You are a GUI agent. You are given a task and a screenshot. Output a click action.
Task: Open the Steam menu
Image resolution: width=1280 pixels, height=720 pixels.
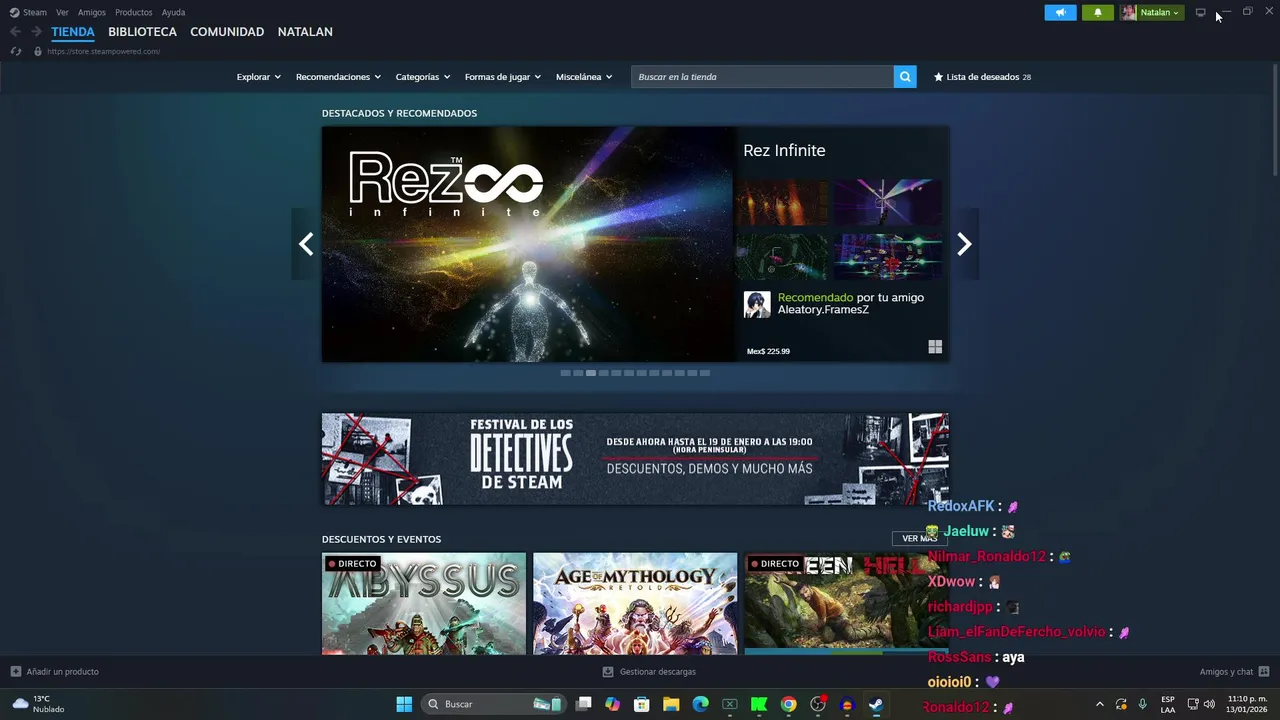pyautogui.click(x=34, y=12)
